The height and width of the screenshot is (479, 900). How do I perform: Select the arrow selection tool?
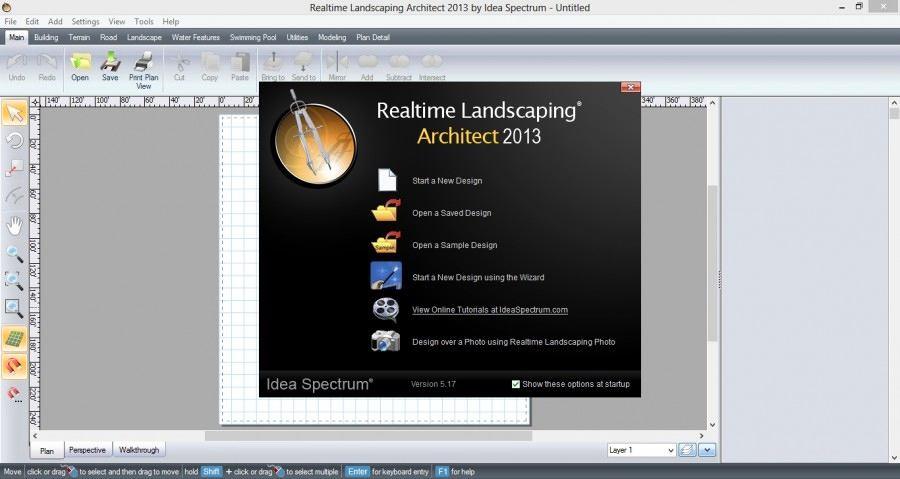coord(15,112)
